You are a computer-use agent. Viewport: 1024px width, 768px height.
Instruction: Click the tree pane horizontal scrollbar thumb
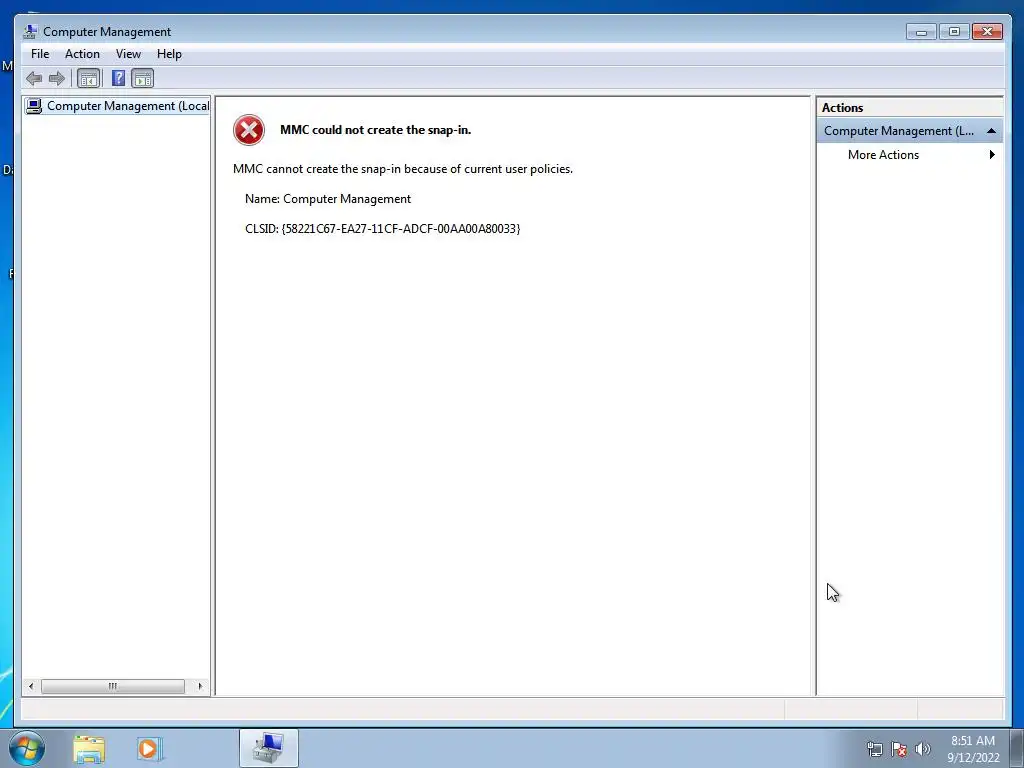coord(113,686)
